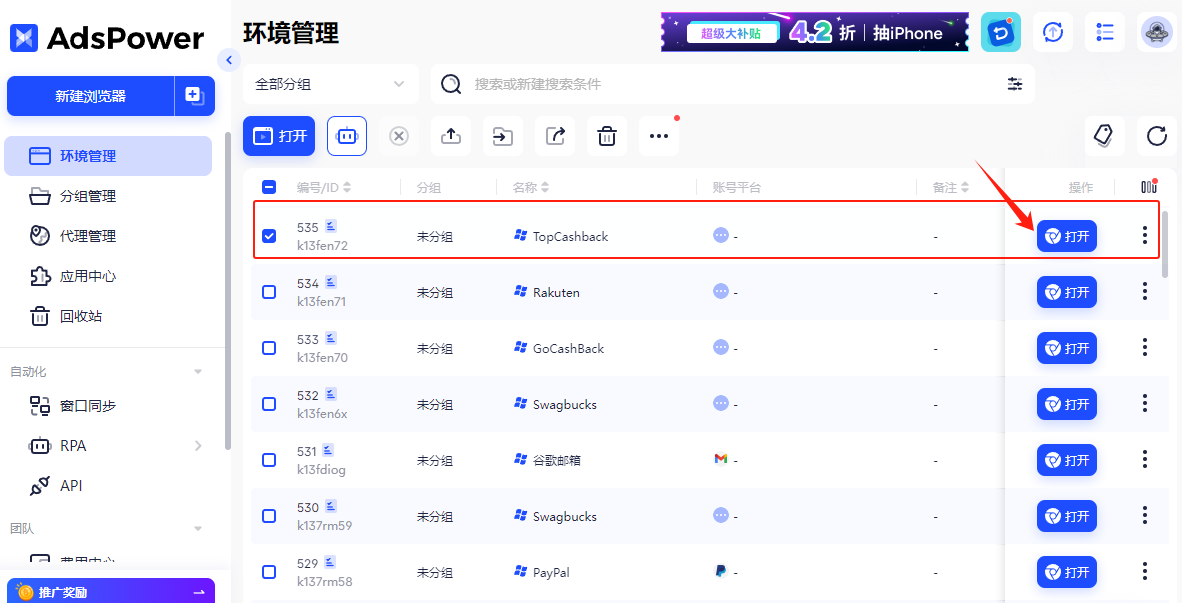Open row menu for Rakuten
Viewport: 1182px width, 603px height.
pyautogui.click(x=1144, y=292)
